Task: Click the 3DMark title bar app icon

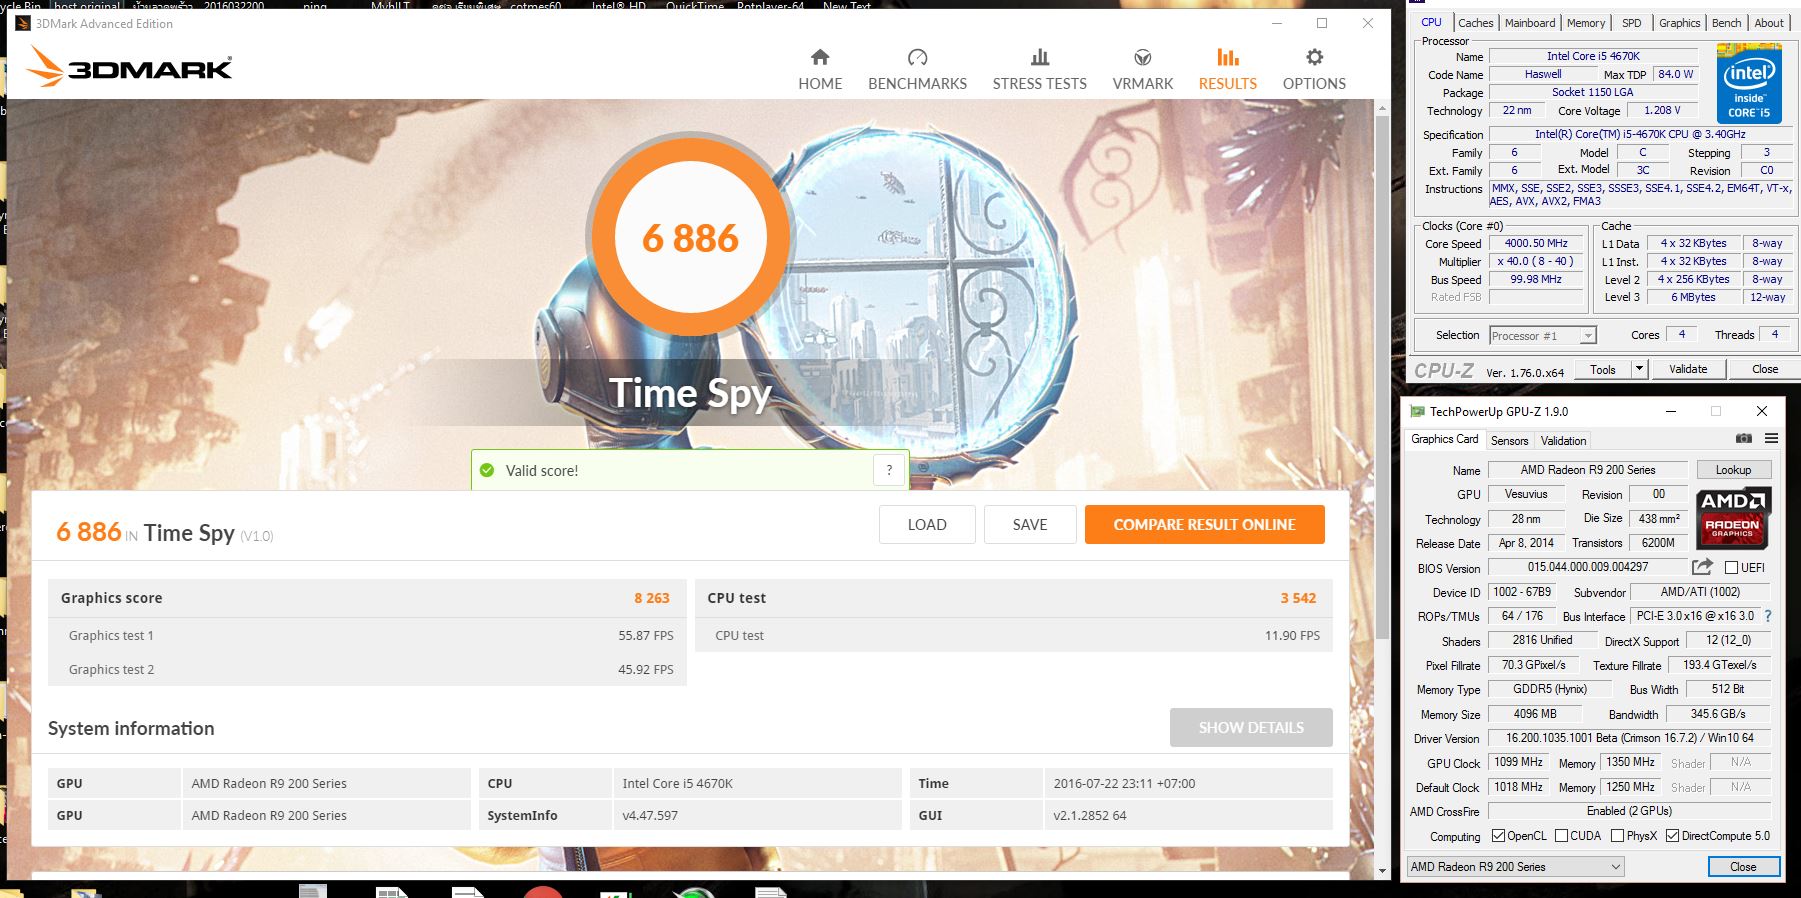Action: pos(23,23)
